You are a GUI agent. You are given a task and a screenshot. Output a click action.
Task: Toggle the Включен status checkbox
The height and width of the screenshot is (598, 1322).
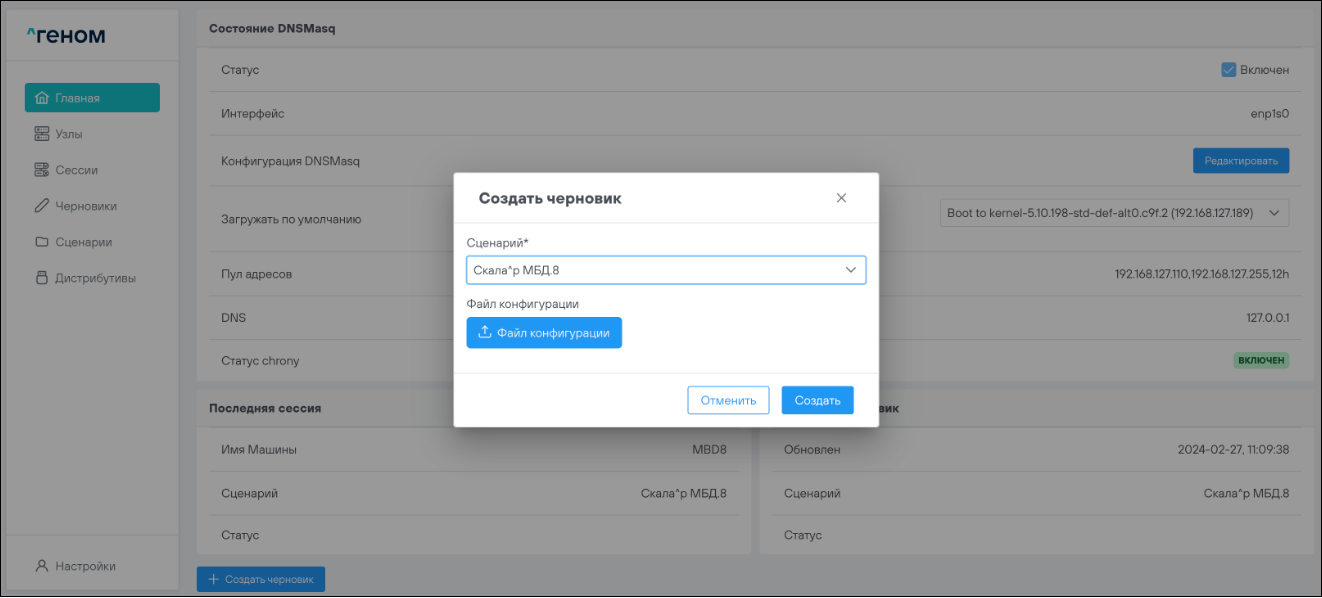click(1229, 70)
